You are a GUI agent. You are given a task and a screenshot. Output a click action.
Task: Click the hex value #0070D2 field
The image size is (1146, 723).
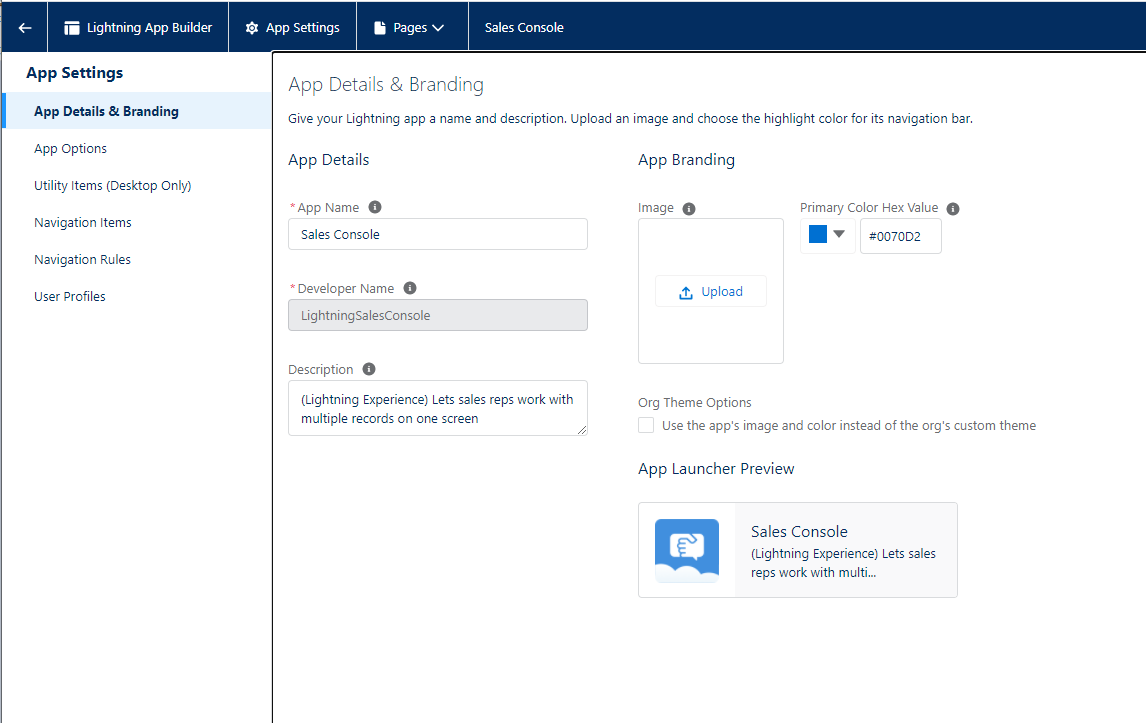click(900, 236)
